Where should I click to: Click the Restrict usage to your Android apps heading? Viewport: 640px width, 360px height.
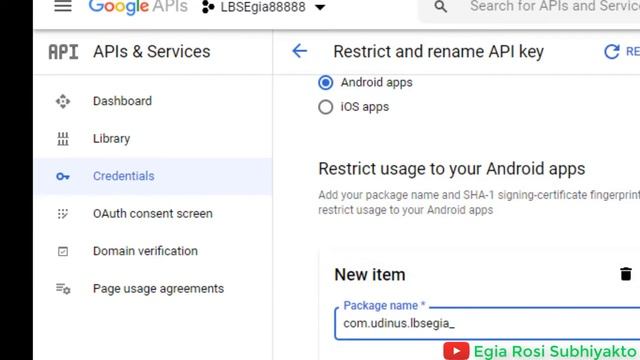[x=451, y=169]
